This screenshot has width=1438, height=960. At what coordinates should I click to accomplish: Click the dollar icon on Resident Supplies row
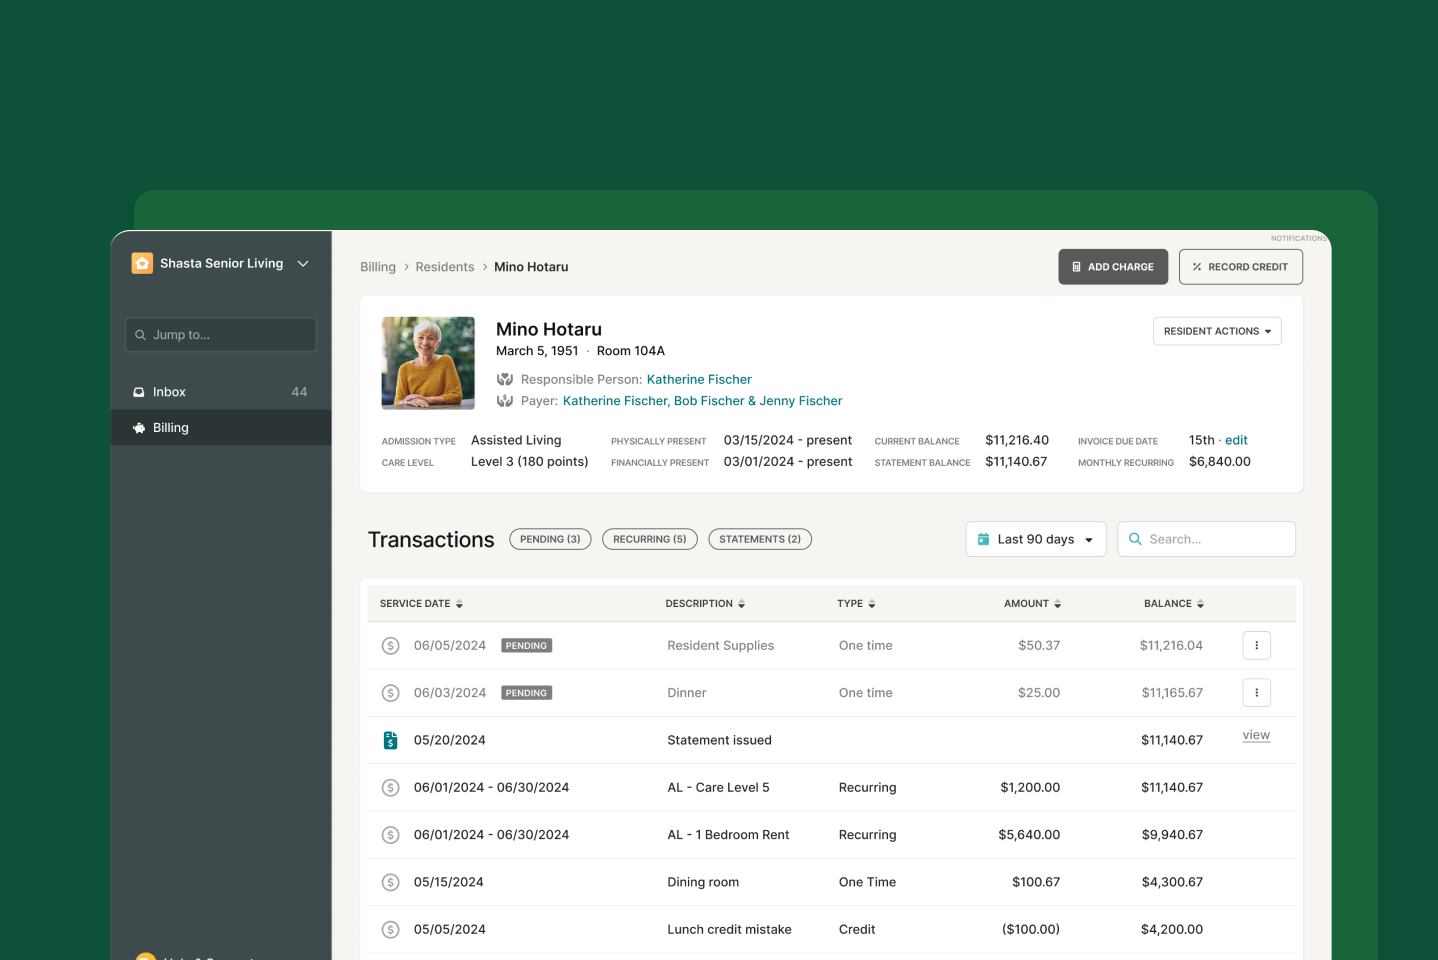391,645
